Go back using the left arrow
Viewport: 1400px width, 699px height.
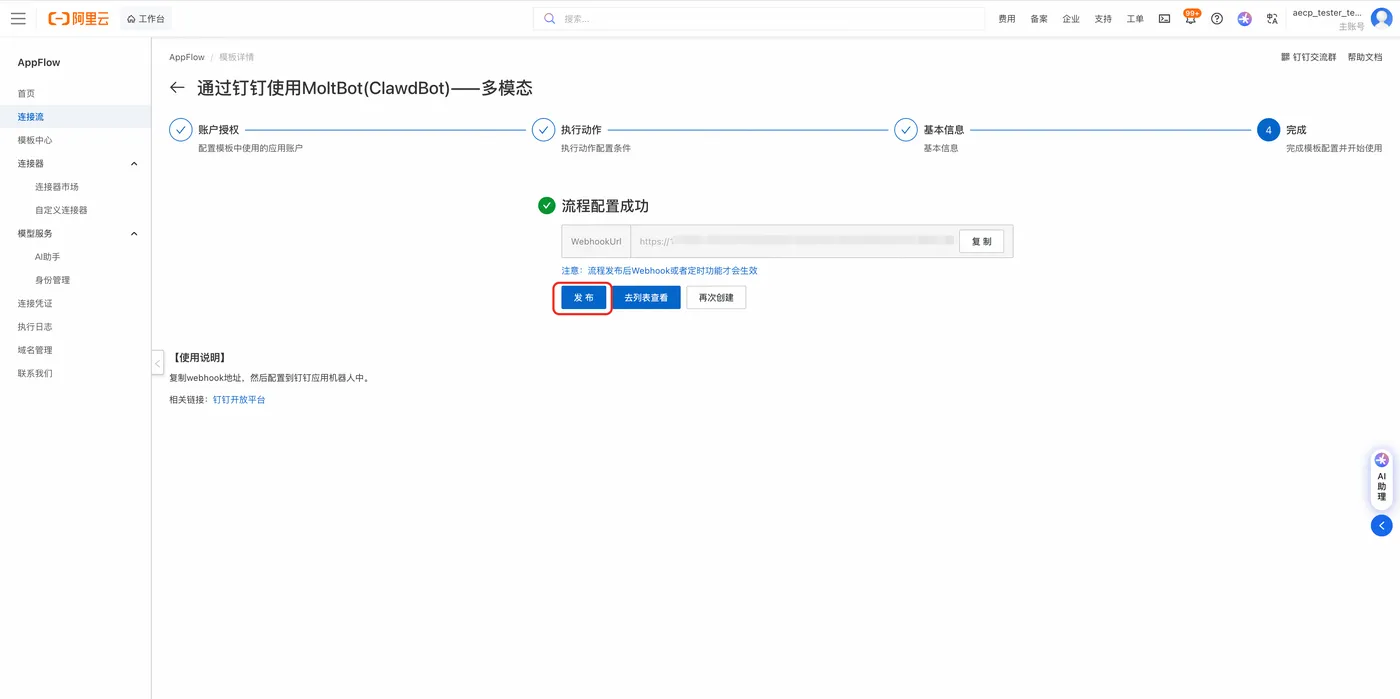point(177,88)
